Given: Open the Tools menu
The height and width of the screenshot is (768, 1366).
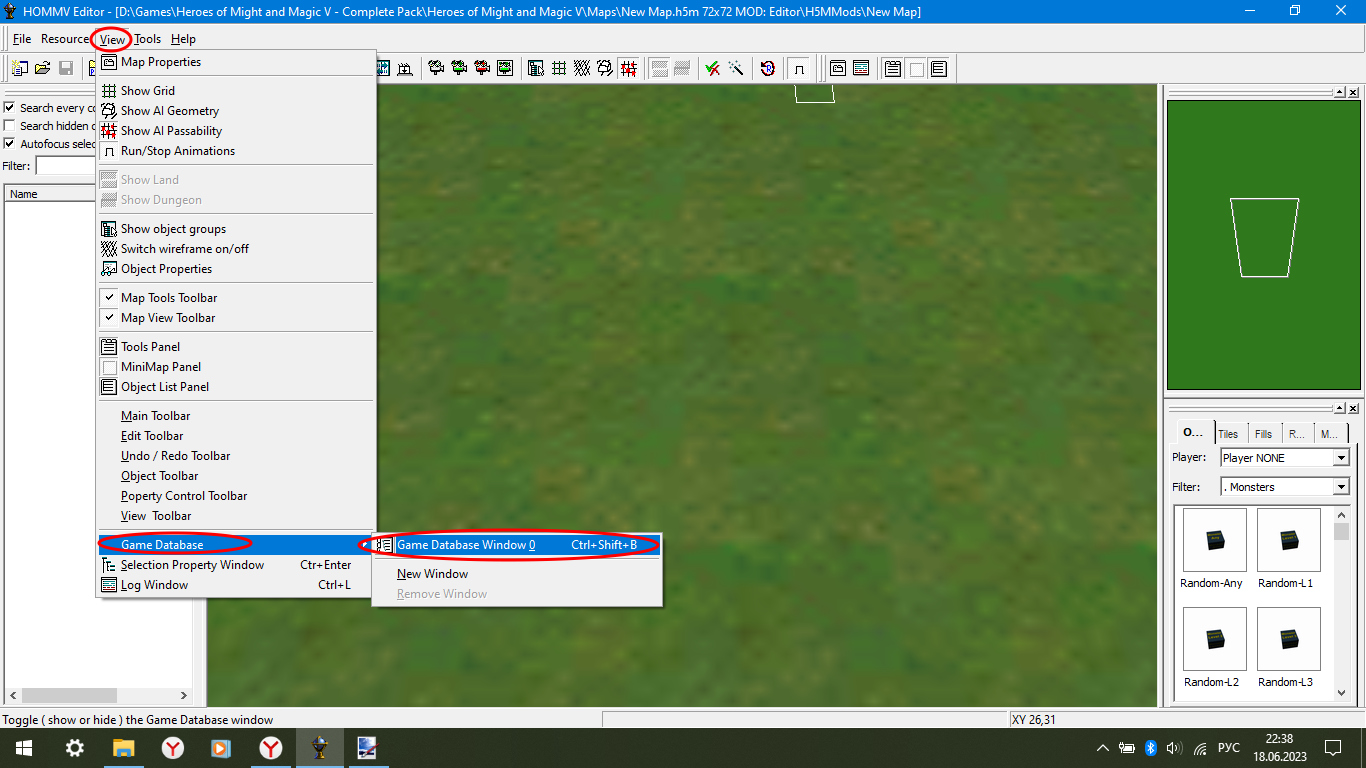Looking at the screenshot, I should click(x=147, y=39).
